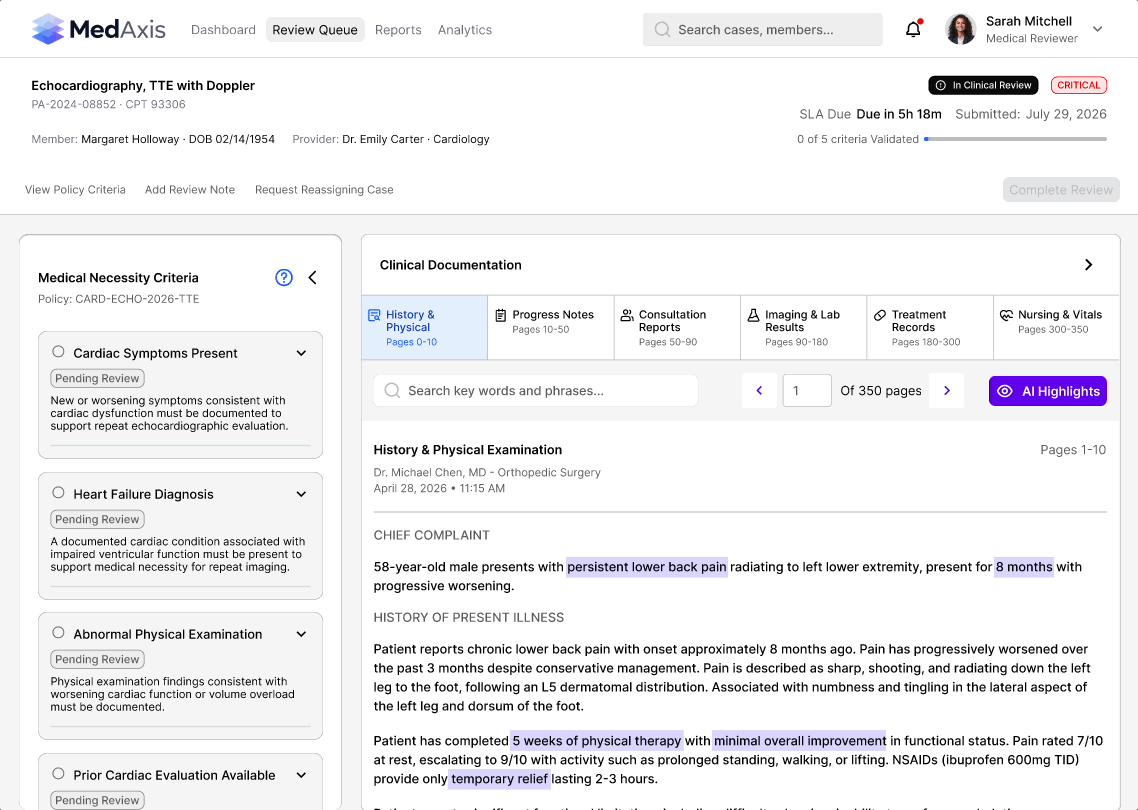
Task: Switch to the History & Physical tab
Action: tap(425, 327)
